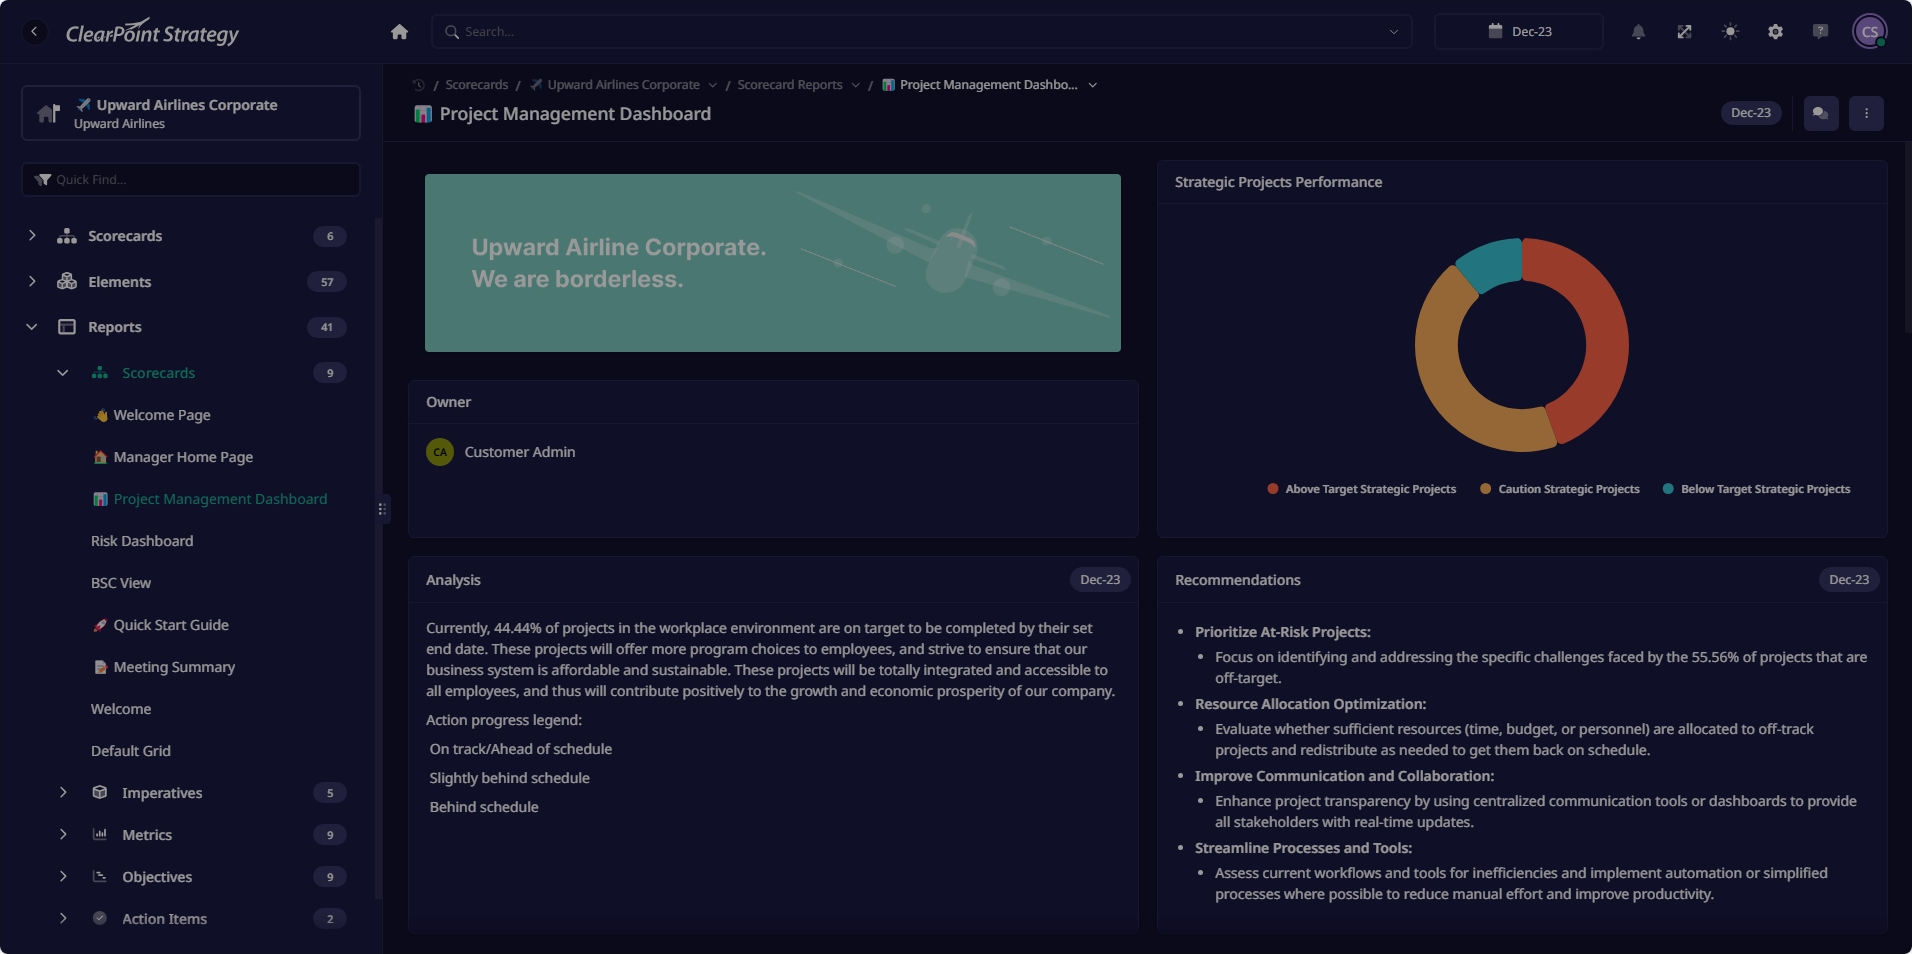Expand the Elements section
The width and height of the screenshot is (1912, 954).
coord(32,282)
